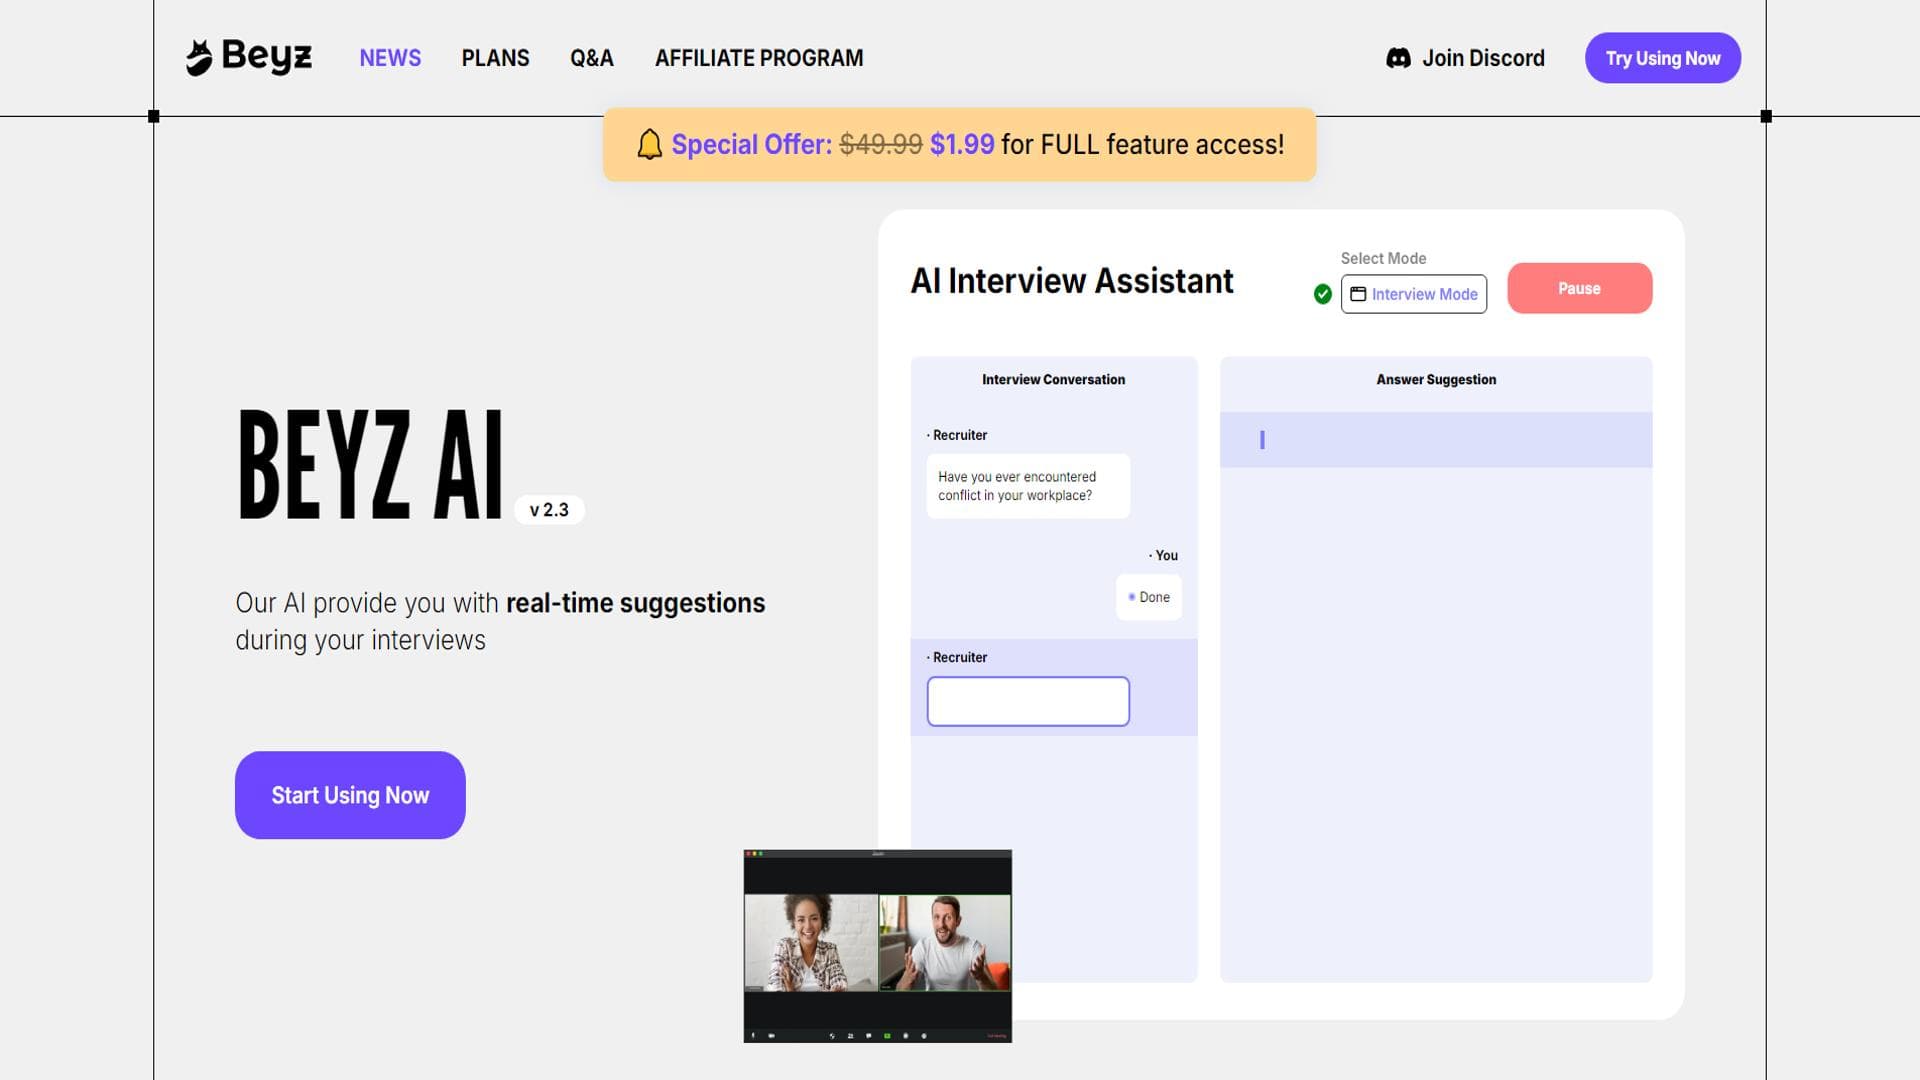Click the Beyz wordmark text
The image size is (1920, 1080).
267,57
